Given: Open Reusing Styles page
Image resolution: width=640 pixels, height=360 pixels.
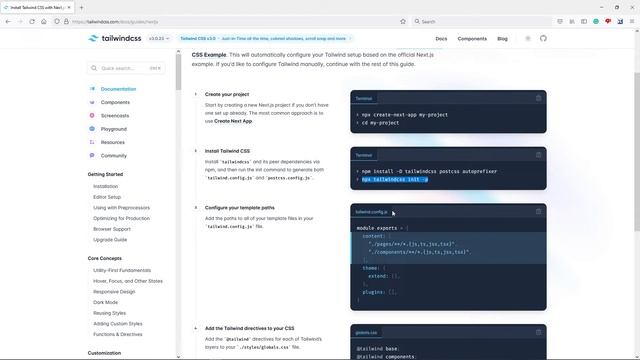Looking at the screenshot, I should 109,313.
